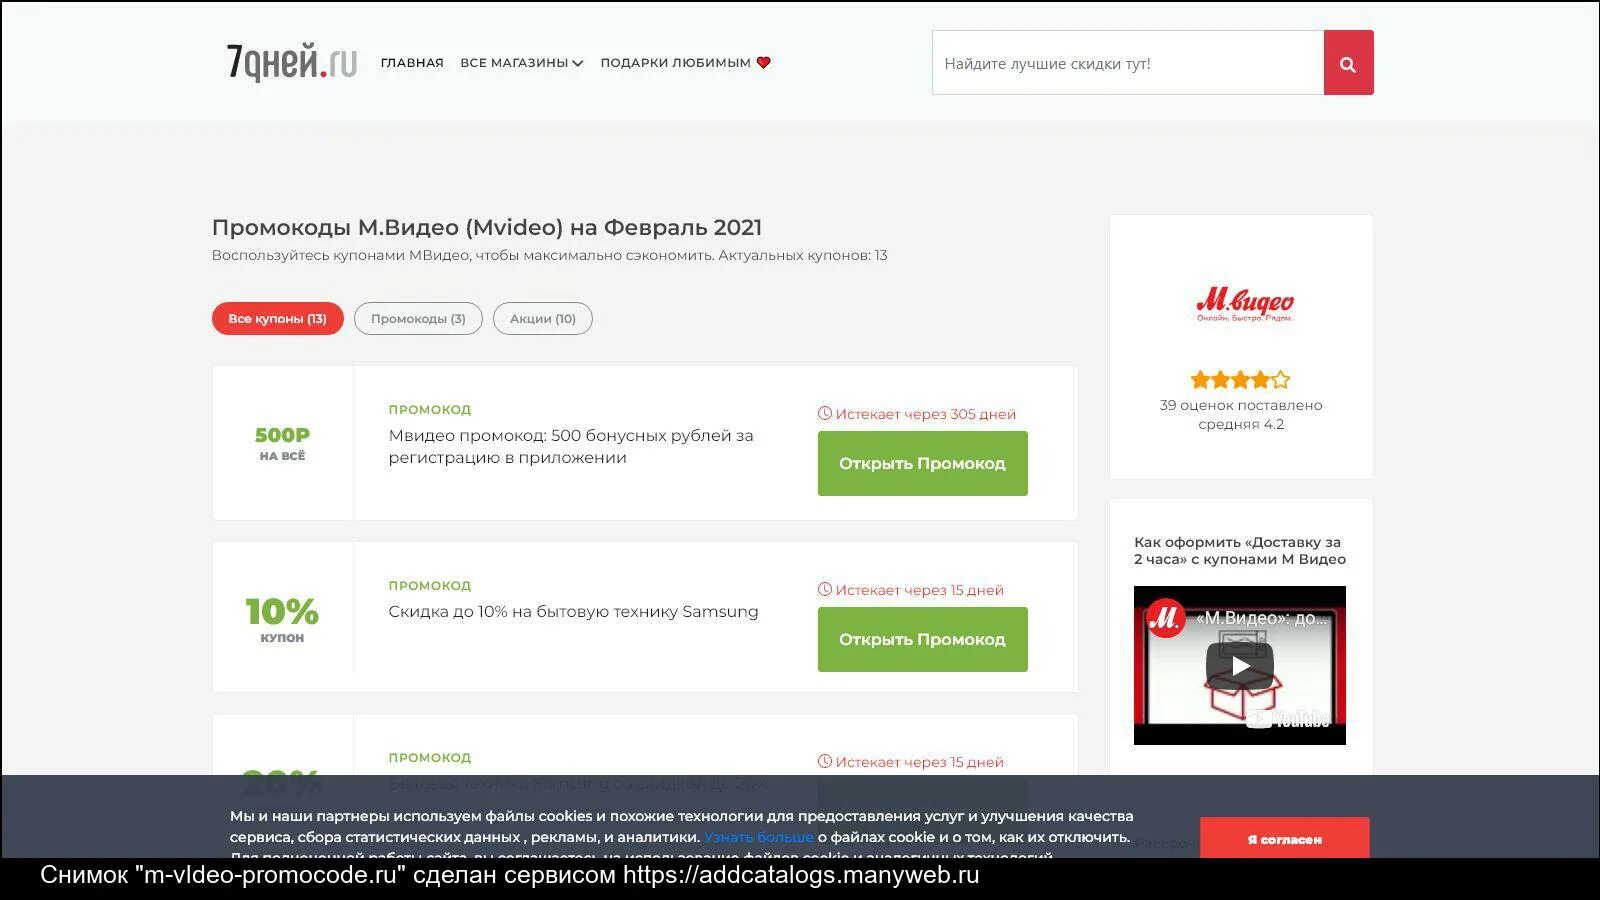Play the М.Видео delivery video
Viewport: 1600px width, 900px height.
pyautogui.click(x=1240, y=665)
